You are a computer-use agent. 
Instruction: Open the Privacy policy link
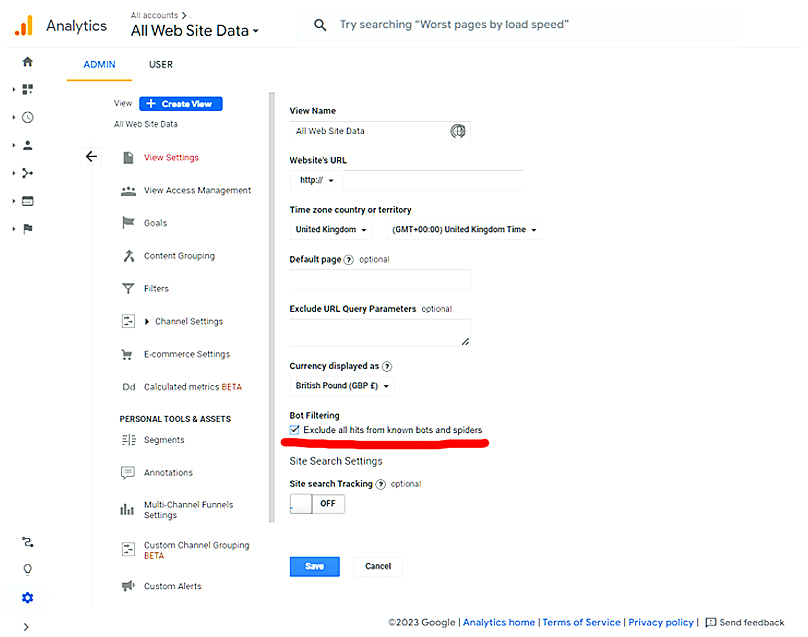(x=661, y=623)
